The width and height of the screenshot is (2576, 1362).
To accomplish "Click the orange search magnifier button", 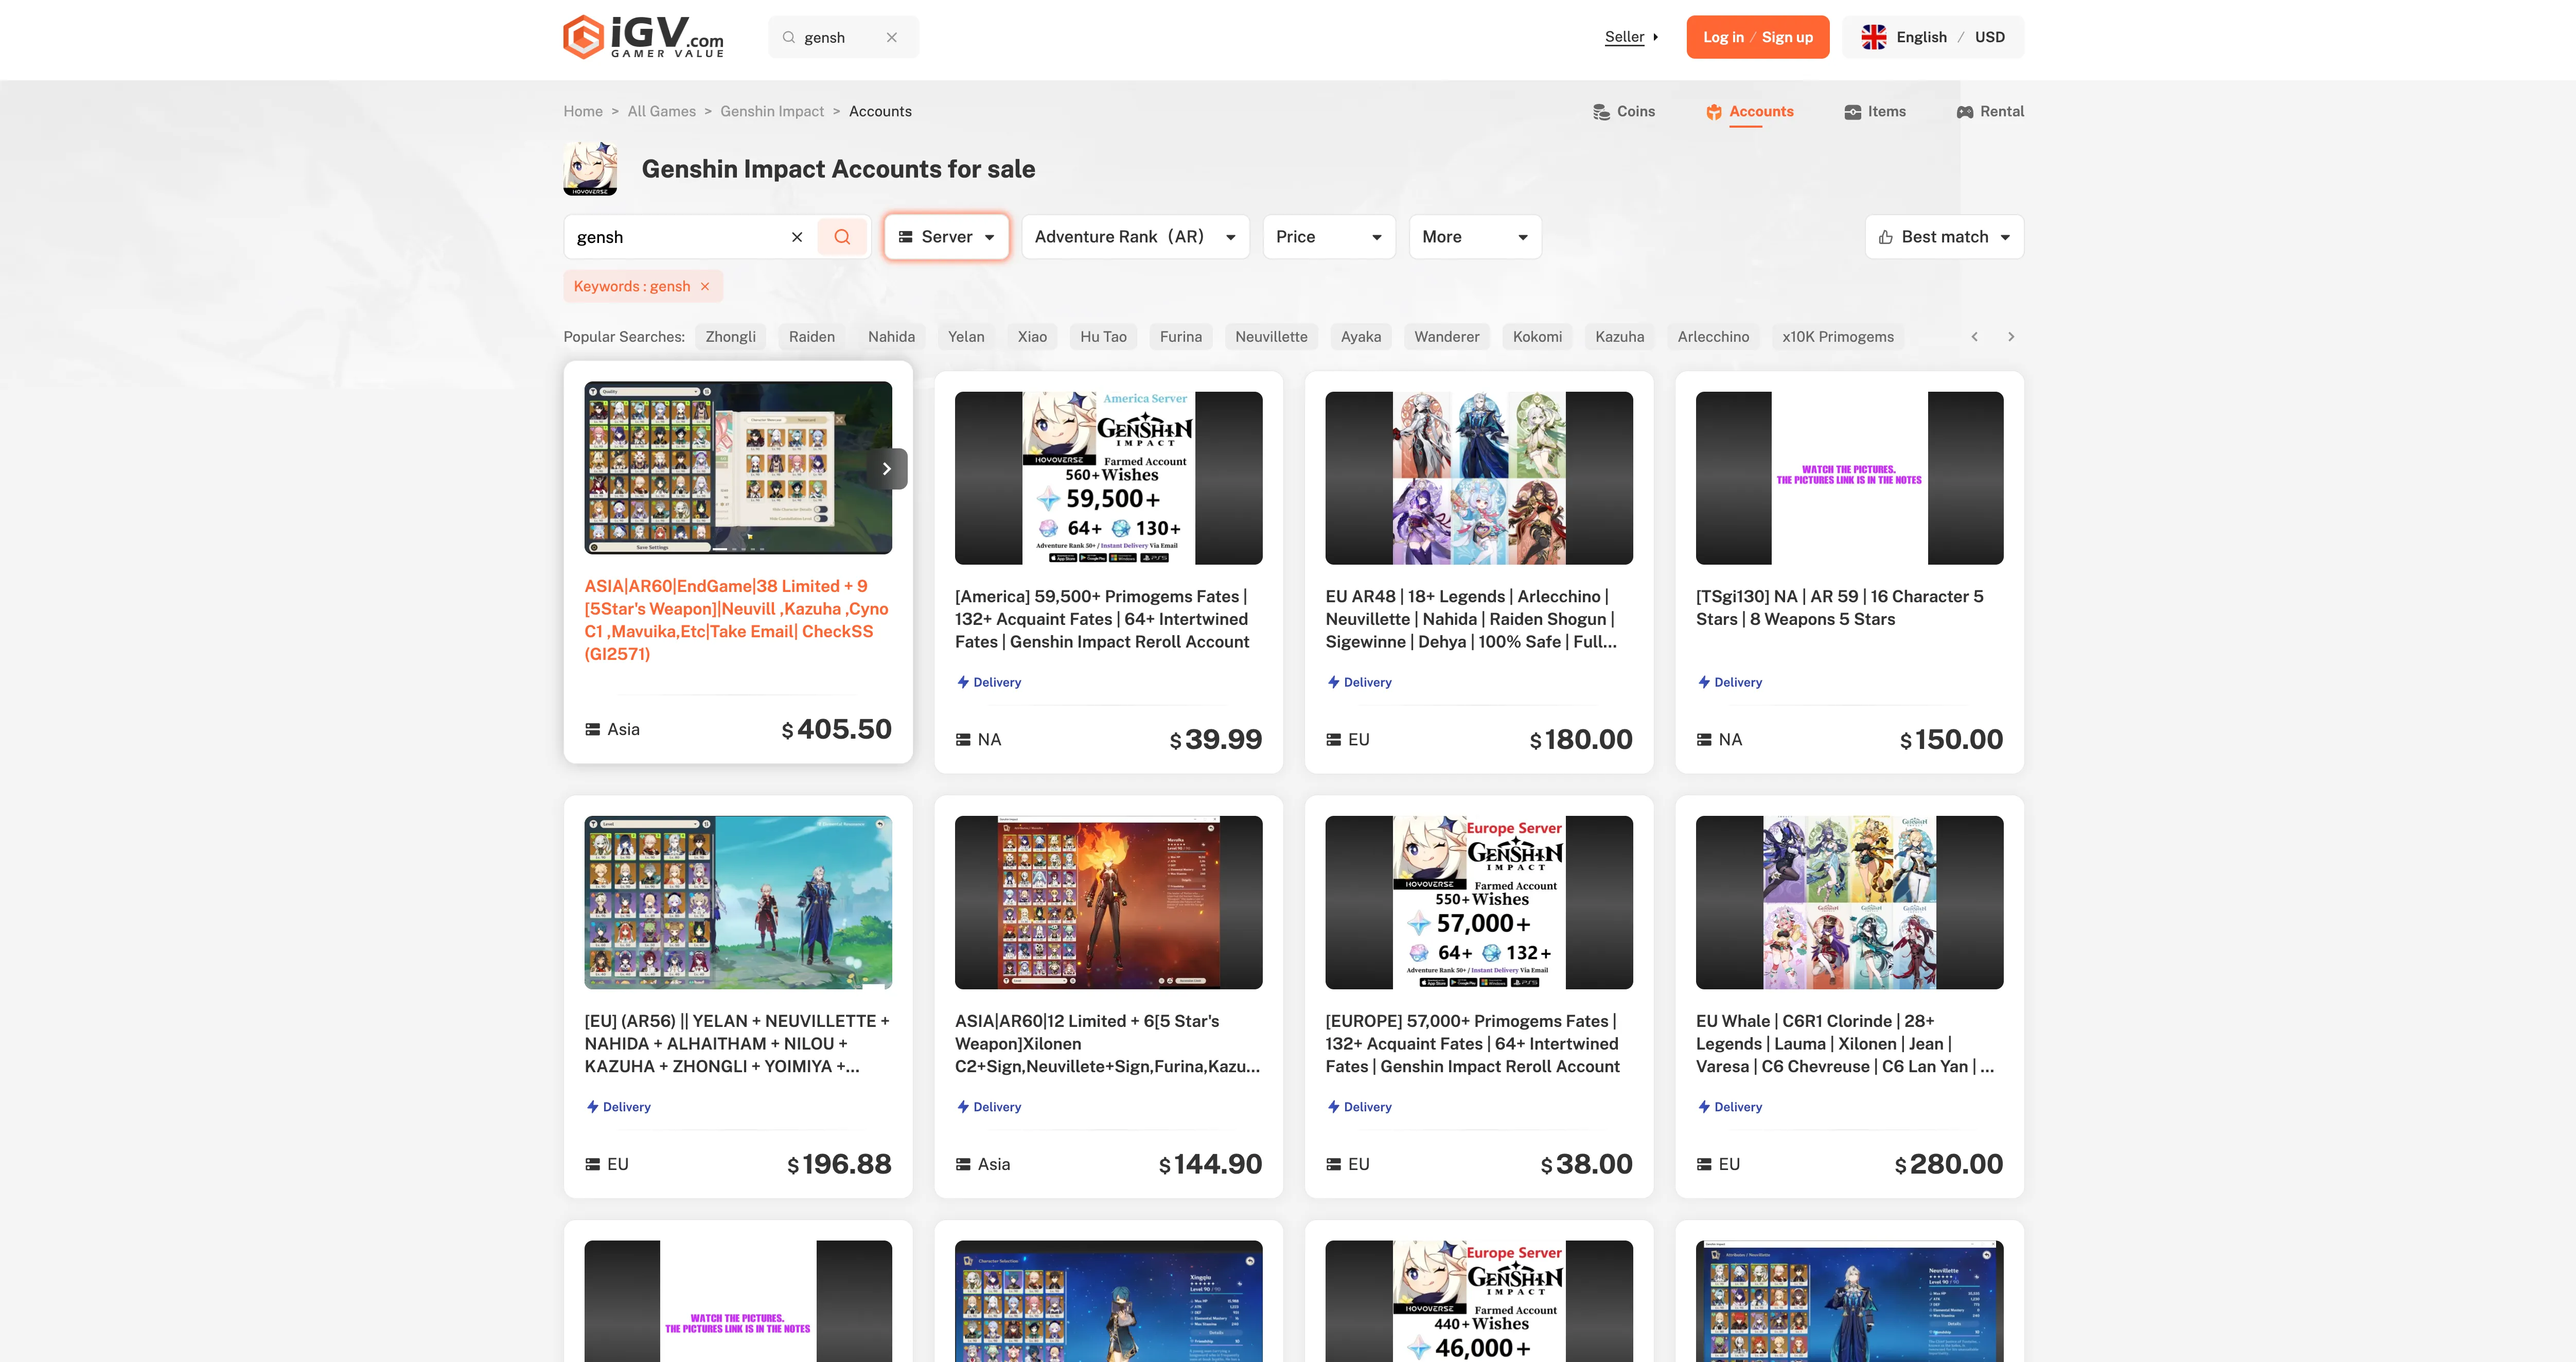I will pyautogui.click(x=842, y=237).
